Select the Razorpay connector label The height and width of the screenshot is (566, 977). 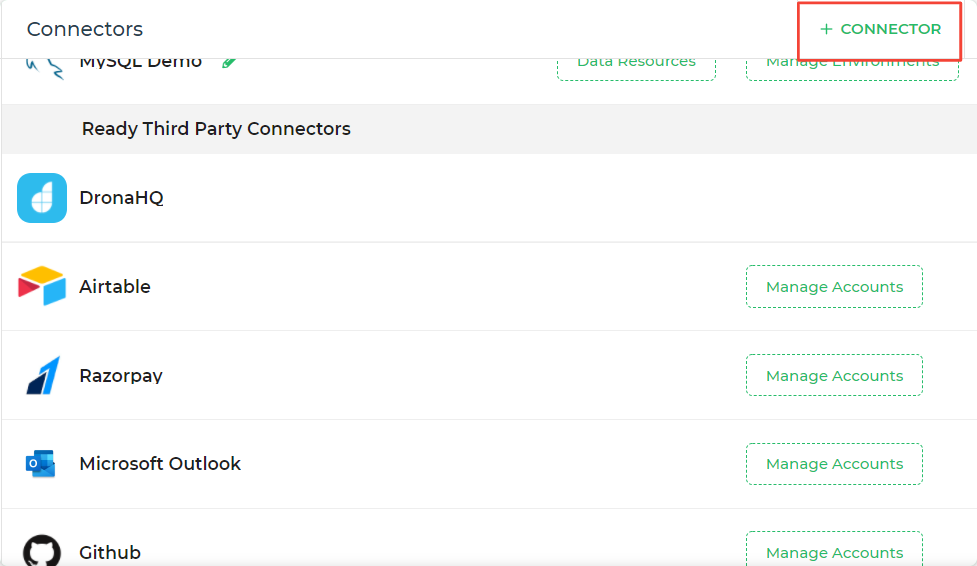pyautogui.click(x=121, y=376)
